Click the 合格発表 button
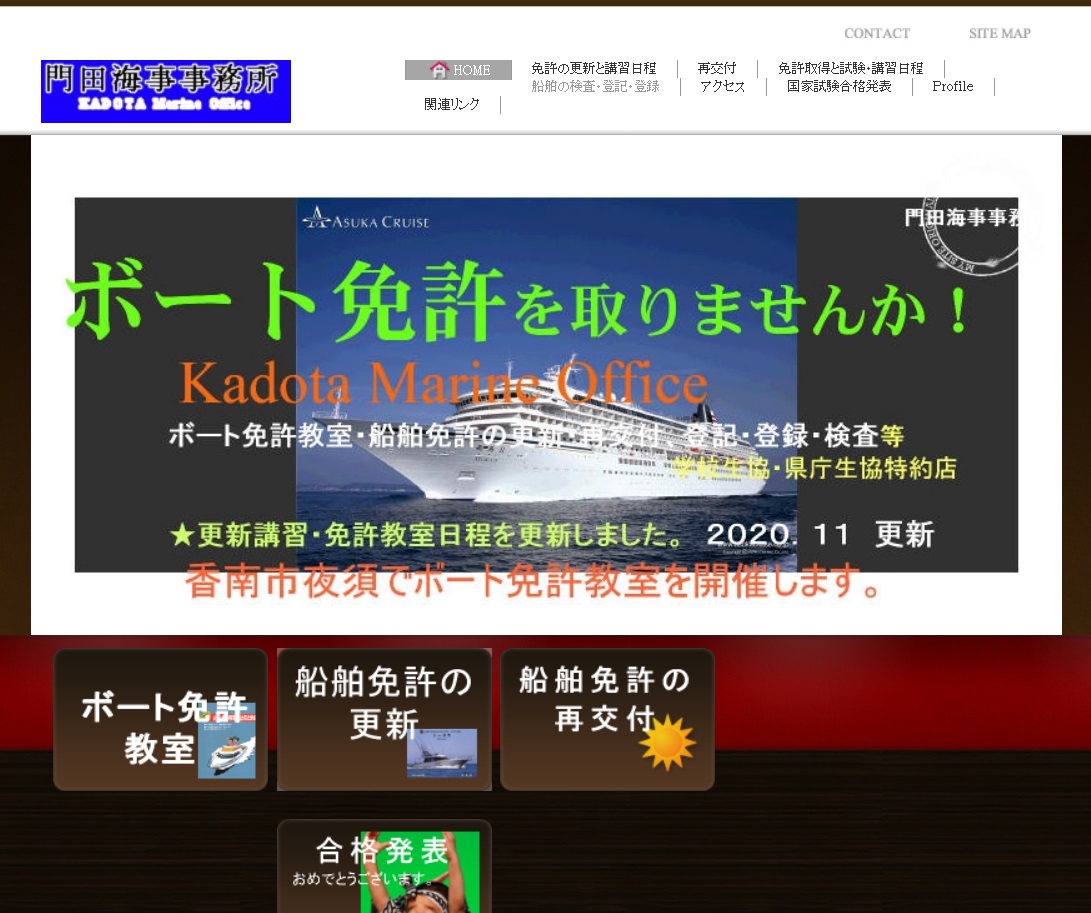This screenshot has height=913, width=1091. click(384, 866)
